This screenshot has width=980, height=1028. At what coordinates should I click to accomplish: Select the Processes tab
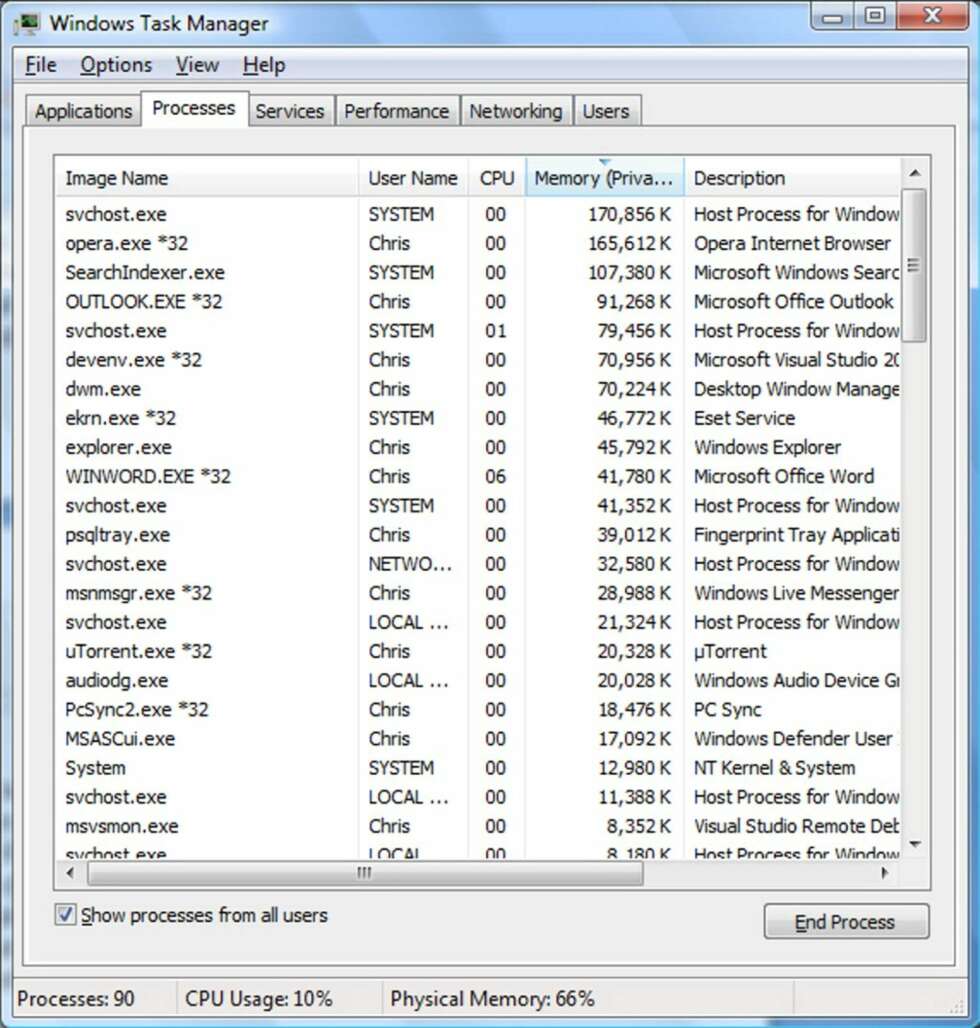pyautogui.click(x=194, y=108)
